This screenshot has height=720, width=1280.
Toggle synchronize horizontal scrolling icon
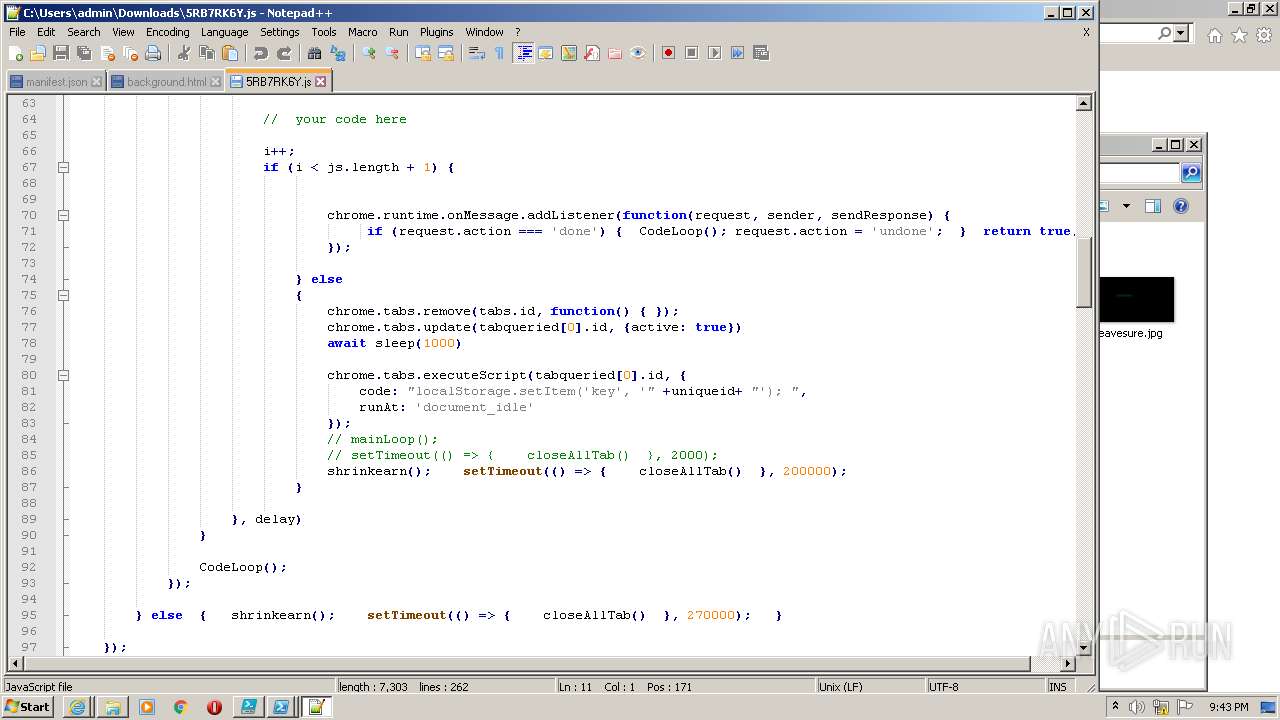click(x=446, y=53)
